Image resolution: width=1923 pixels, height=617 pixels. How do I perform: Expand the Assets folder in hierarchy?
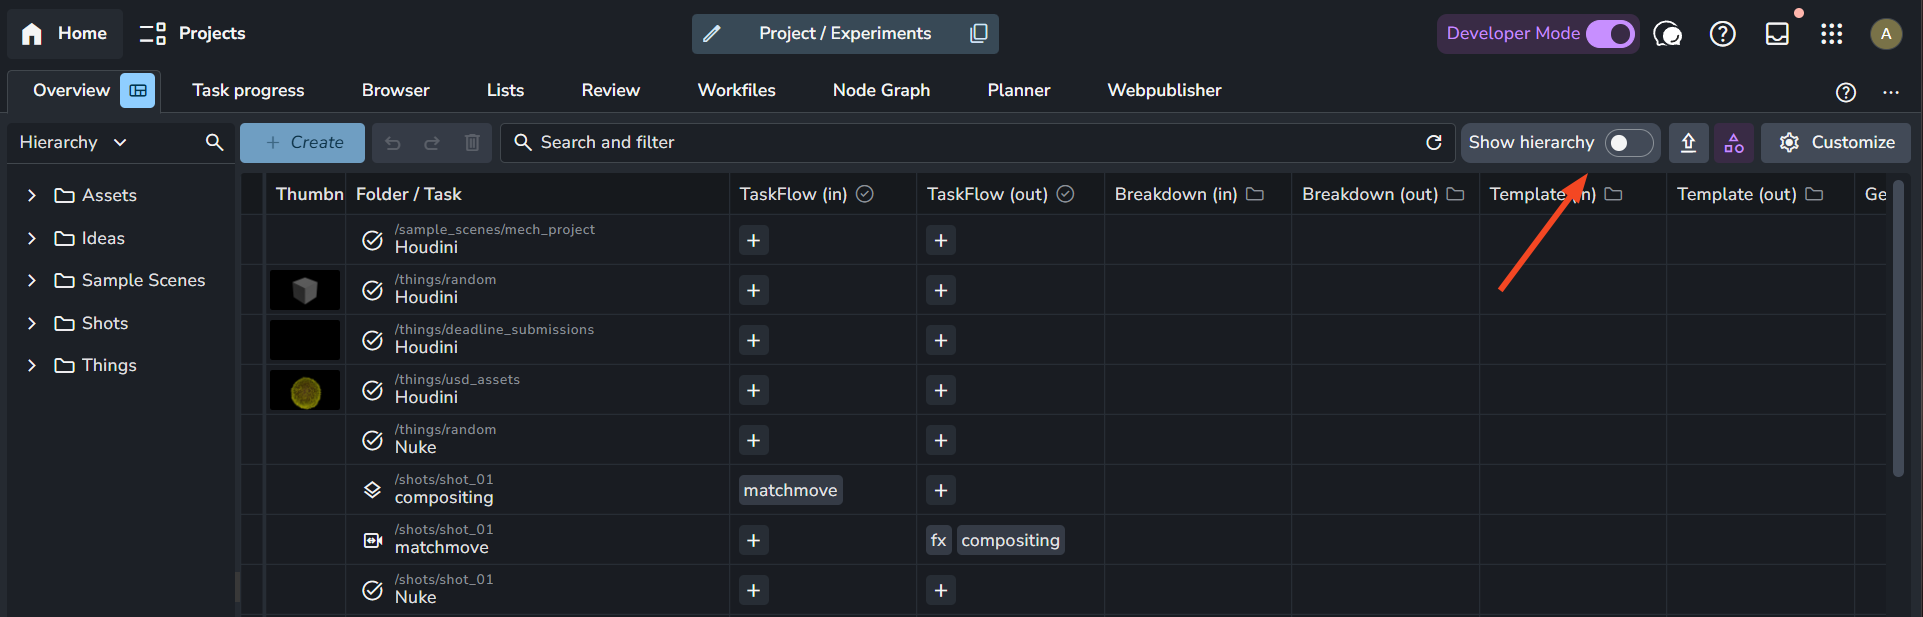coord(32,196)
